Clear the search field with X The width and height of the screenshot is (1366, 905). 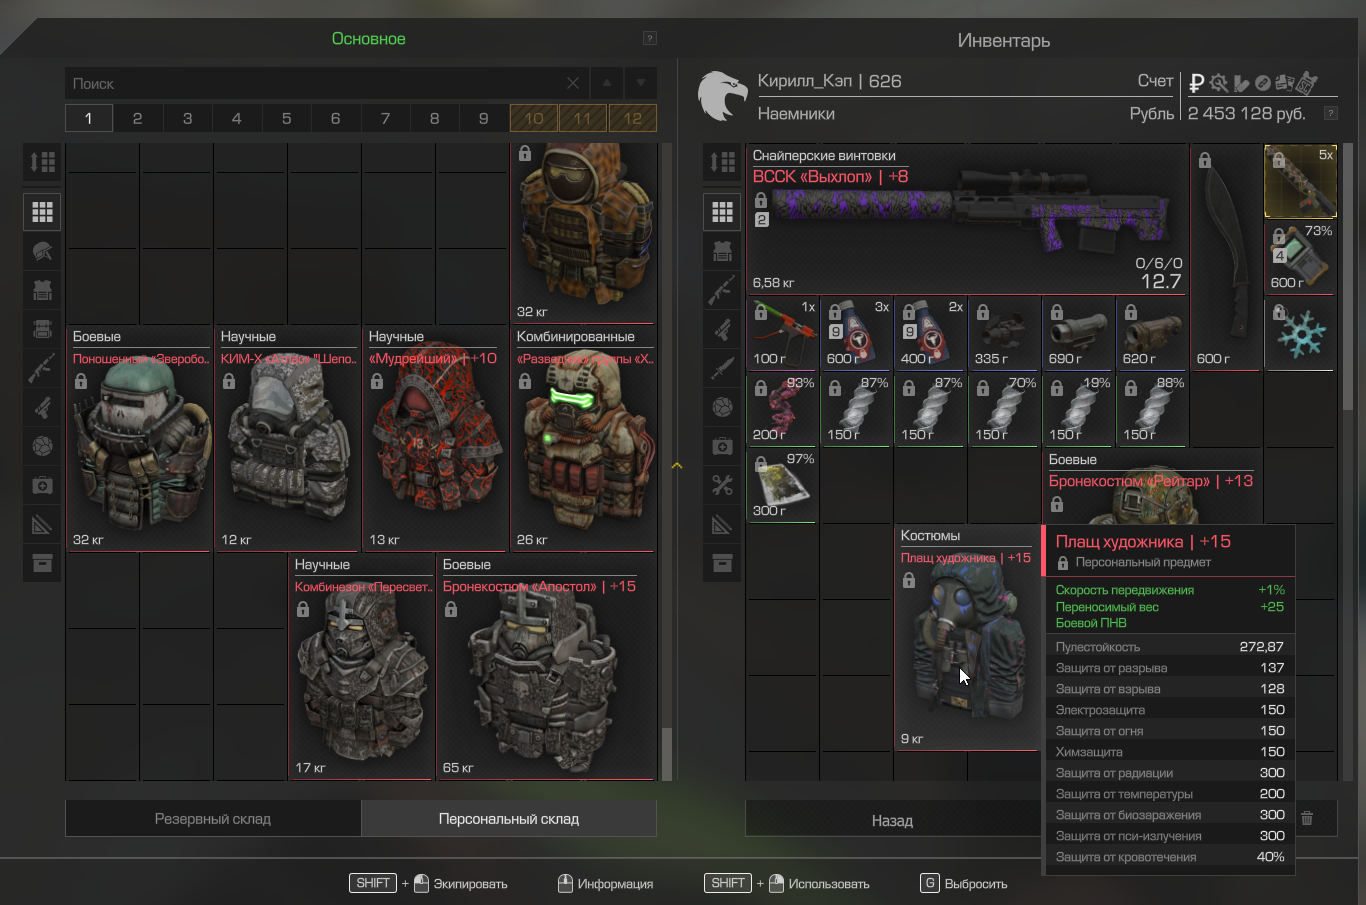coord(573,84)
